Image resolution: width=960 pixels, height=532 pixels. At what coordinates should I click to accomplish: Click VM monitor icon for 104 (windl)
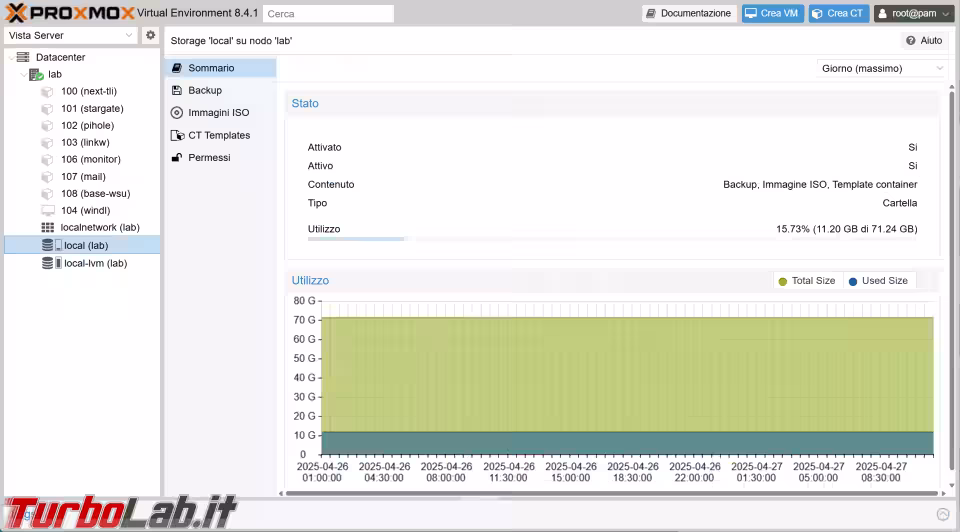click(x=48, y=211)
